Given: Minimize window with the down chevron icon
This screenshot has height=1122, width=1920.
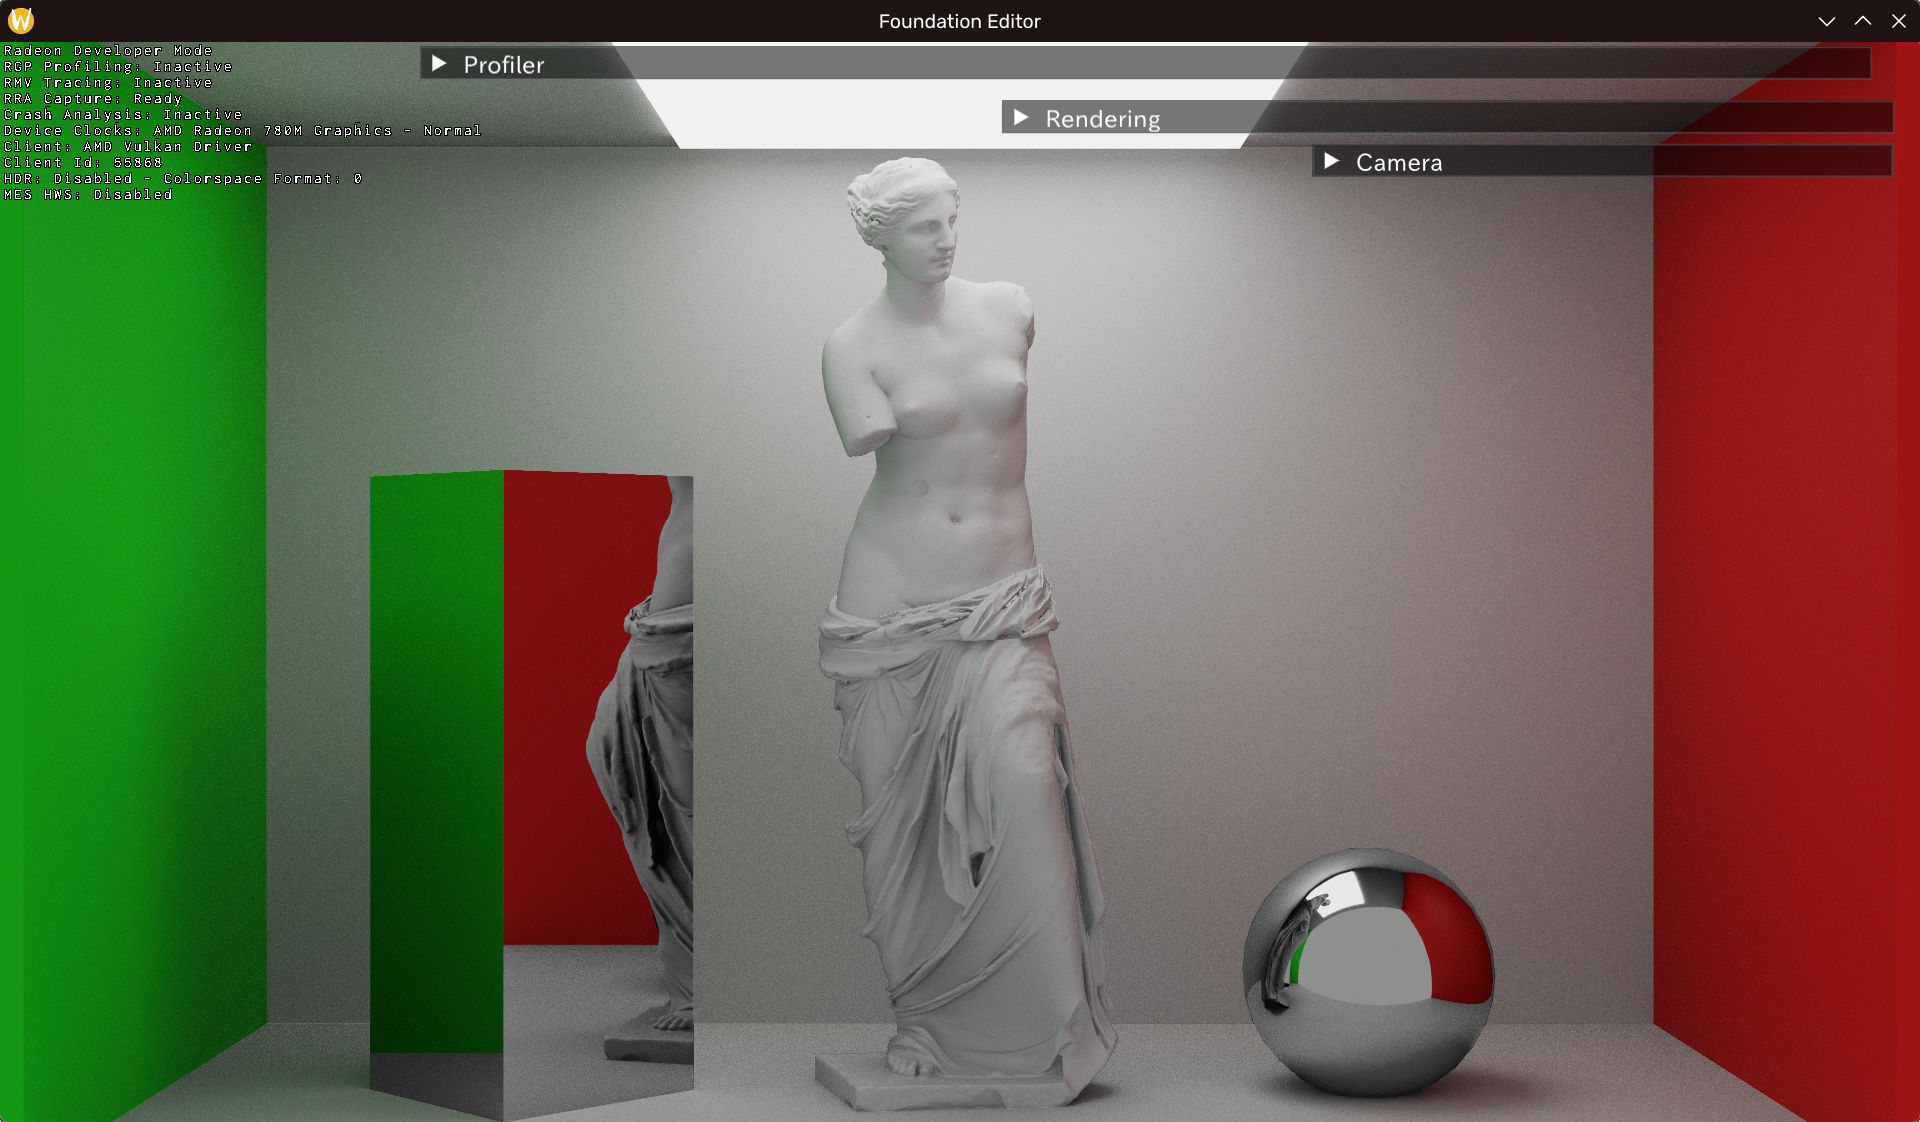Looking at the screenshot, I should (1826, 21).
